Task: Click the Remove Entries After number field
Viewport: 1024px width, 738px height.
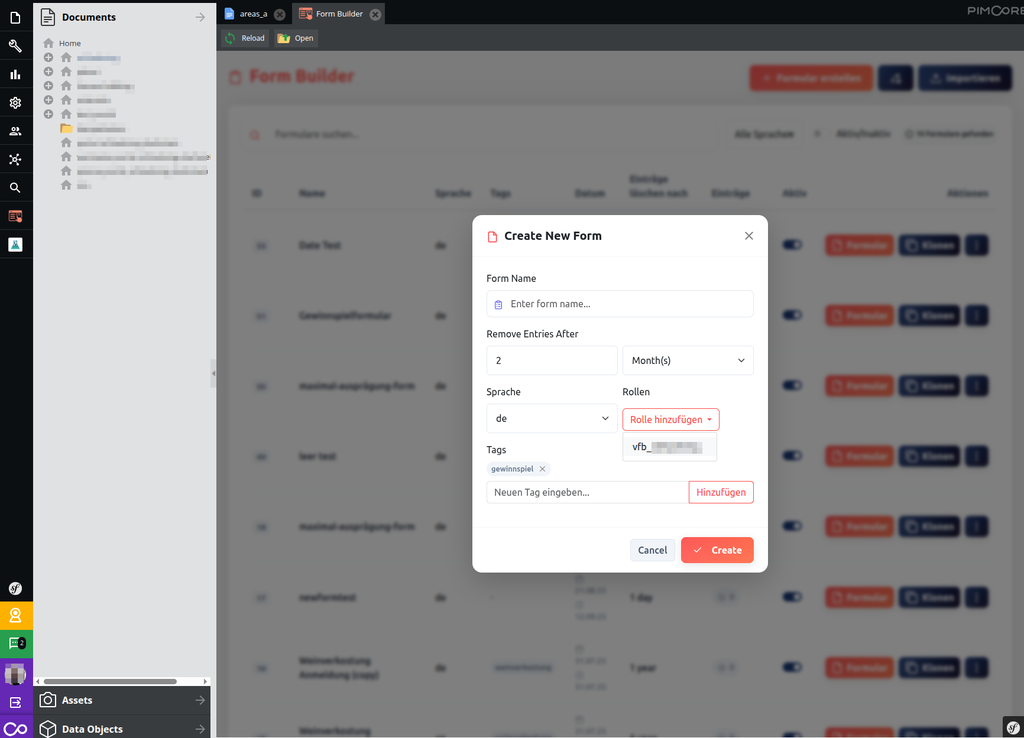Action: tap(552, 361)
